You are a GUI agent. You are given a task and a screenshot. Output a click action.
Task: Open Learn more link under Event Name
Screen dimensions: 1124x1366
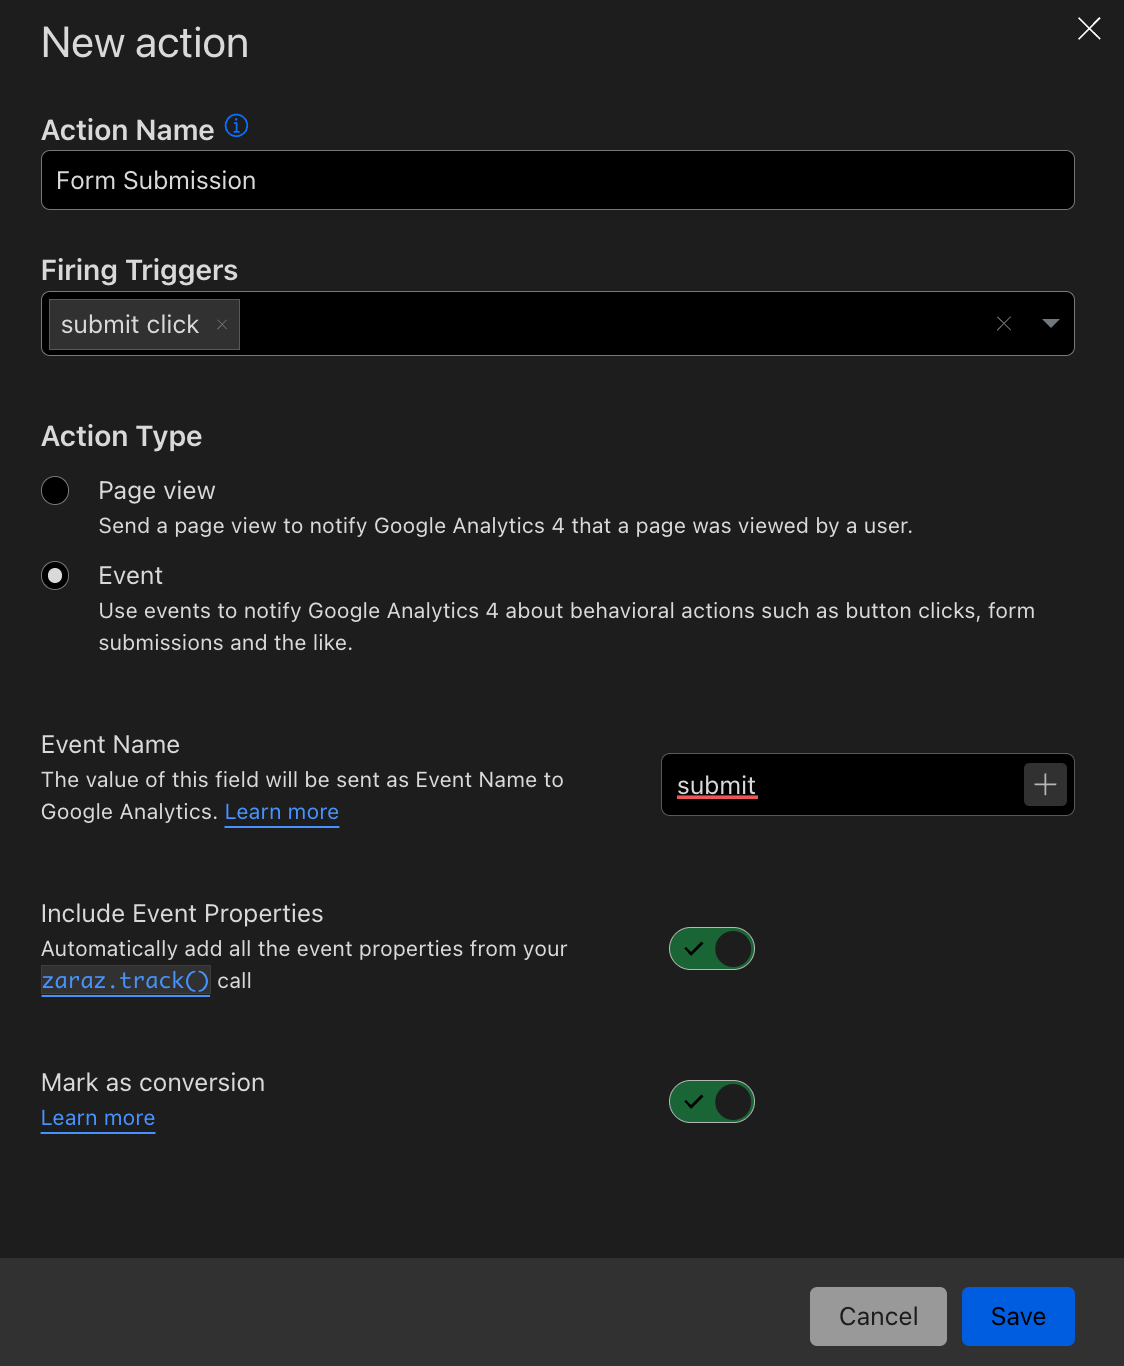(282, 812)
